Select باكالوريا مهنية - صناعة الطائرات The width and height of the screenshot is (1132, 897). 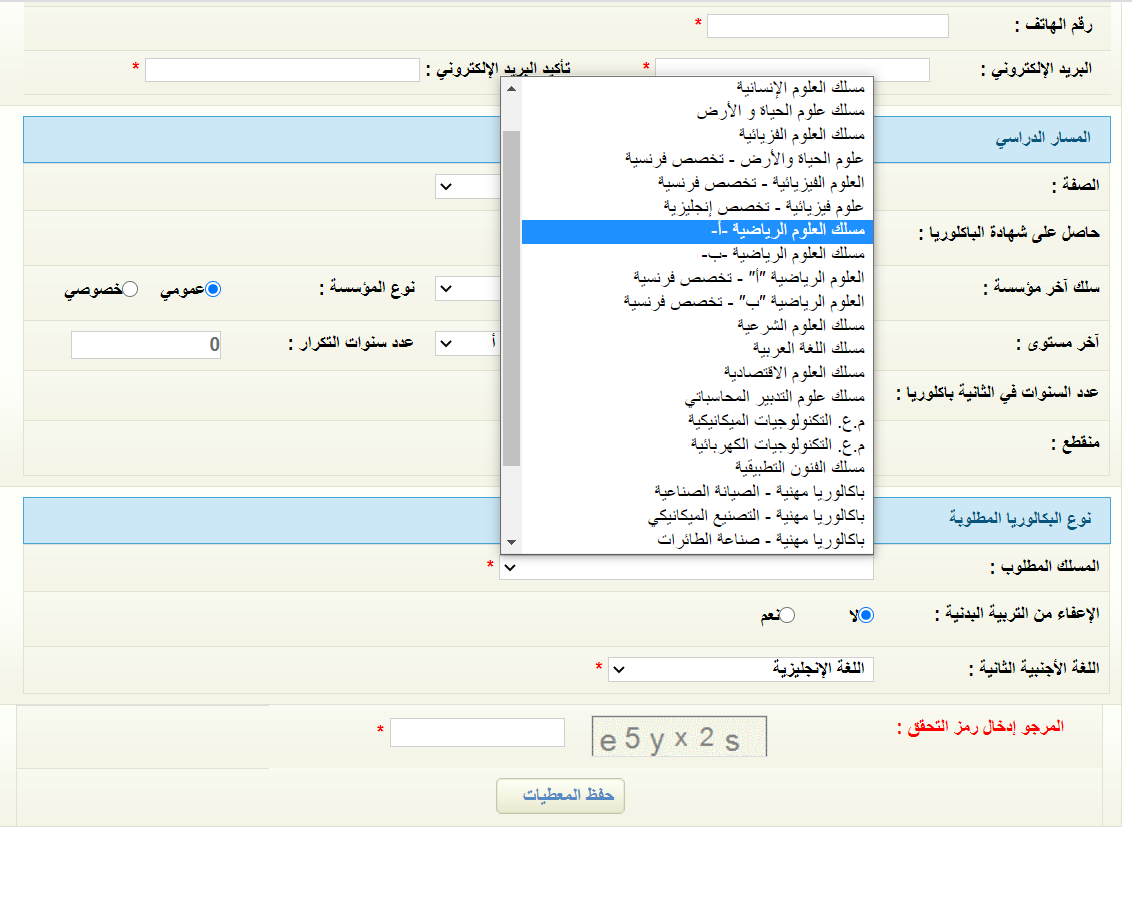click(697, 540)
